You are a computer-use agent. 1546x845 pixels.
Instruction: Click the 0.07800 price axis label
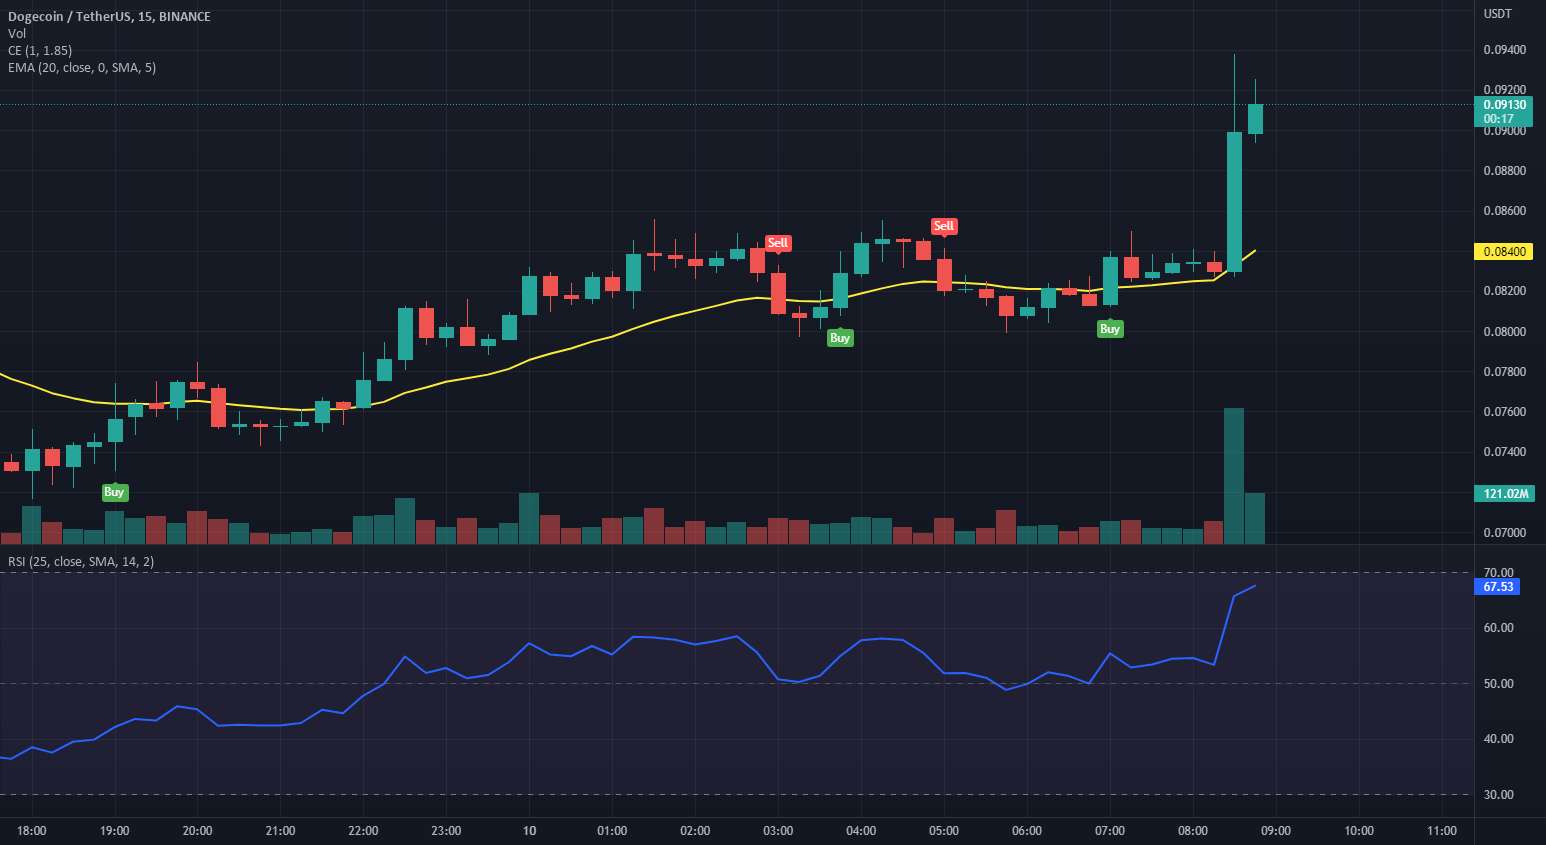click(1504, 372)
